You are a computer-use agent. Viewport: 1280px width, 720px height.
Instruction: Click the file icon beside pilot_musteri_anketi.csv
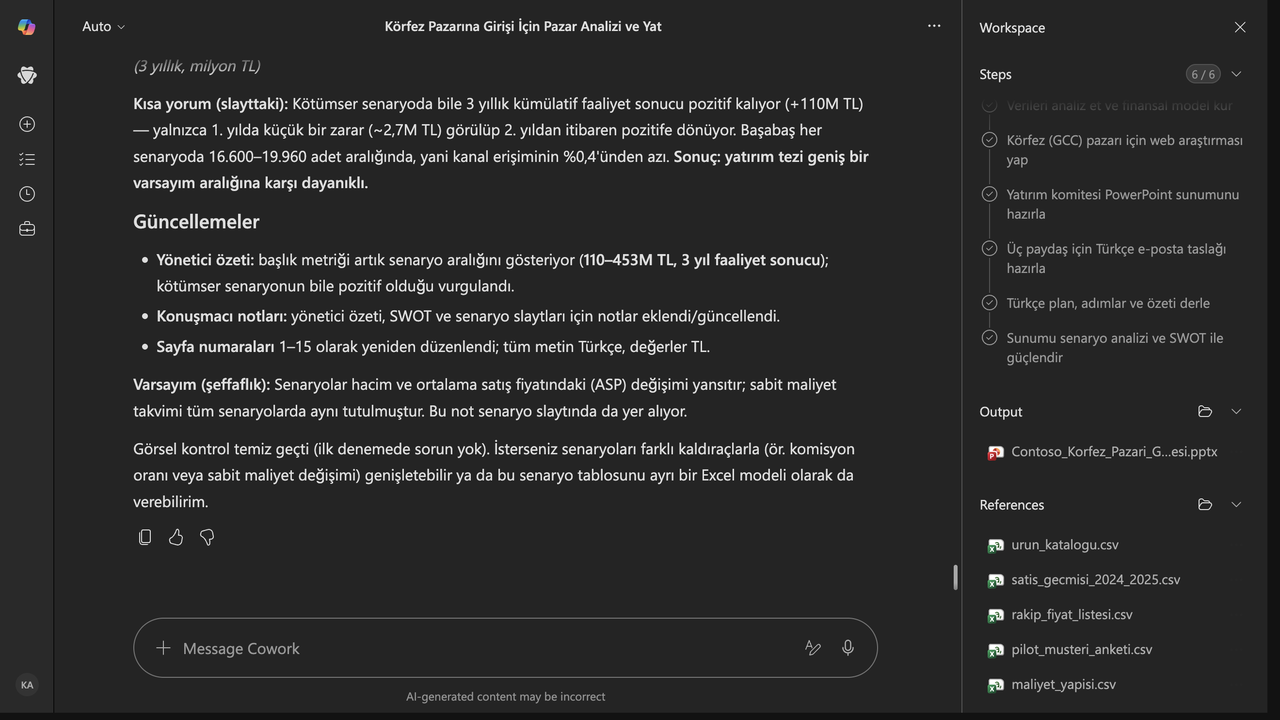(x=995, y=650)
